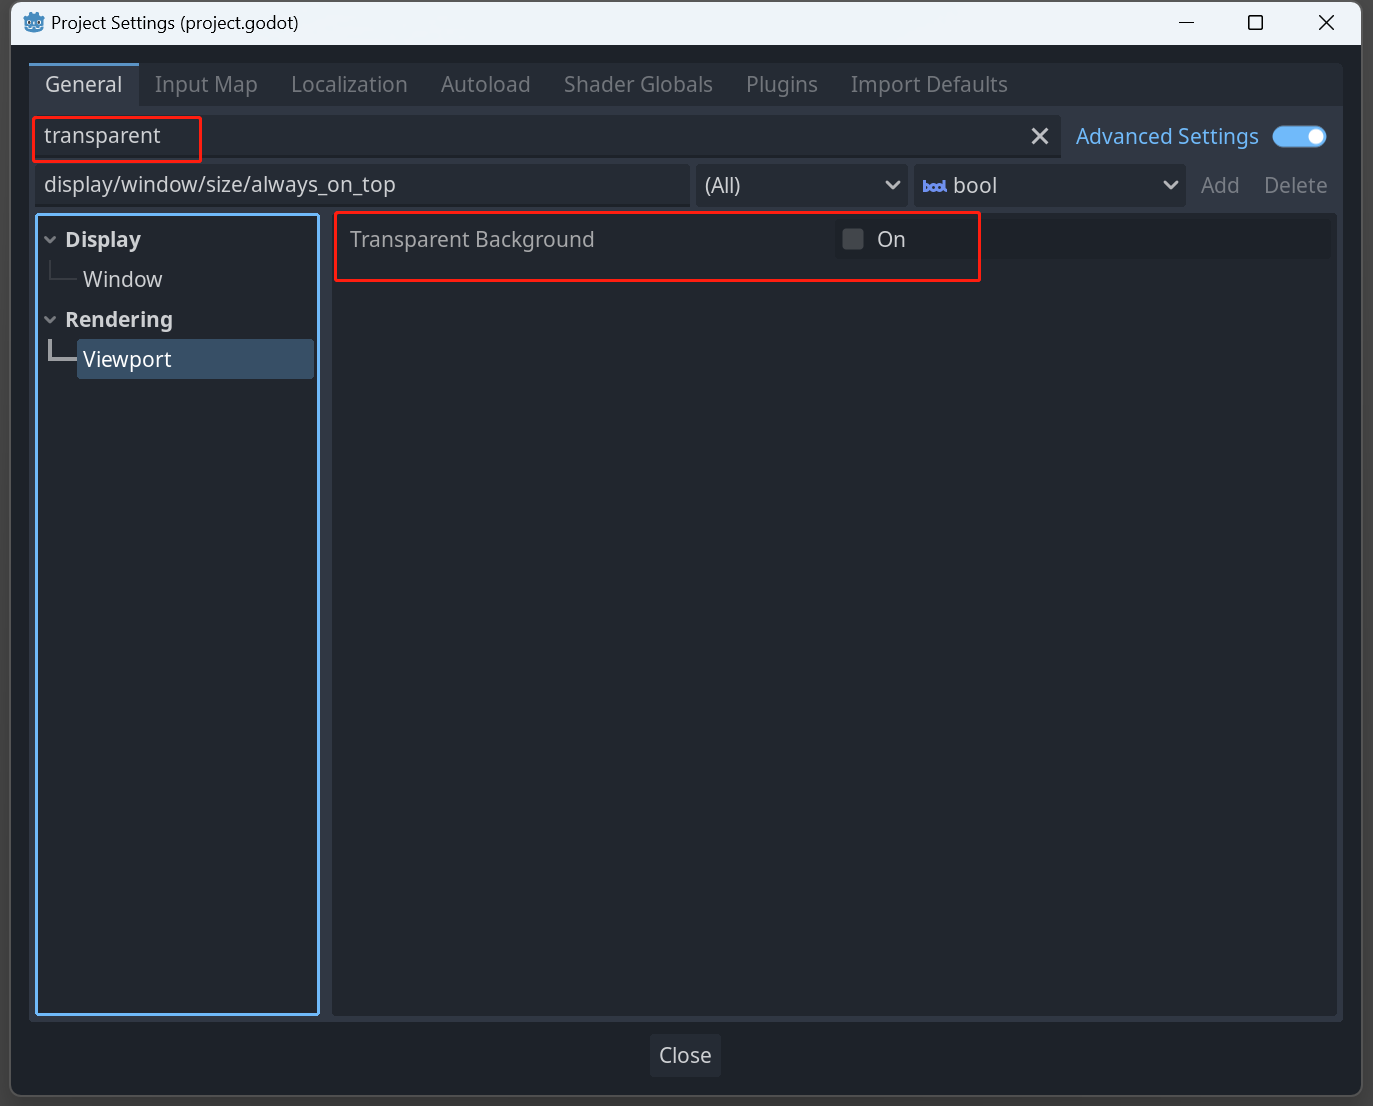This screenshot has height=1106, width=1373.
Task: Click the Godot logo in the title bar
Action: pyautogui.click(x=33, y=22)
